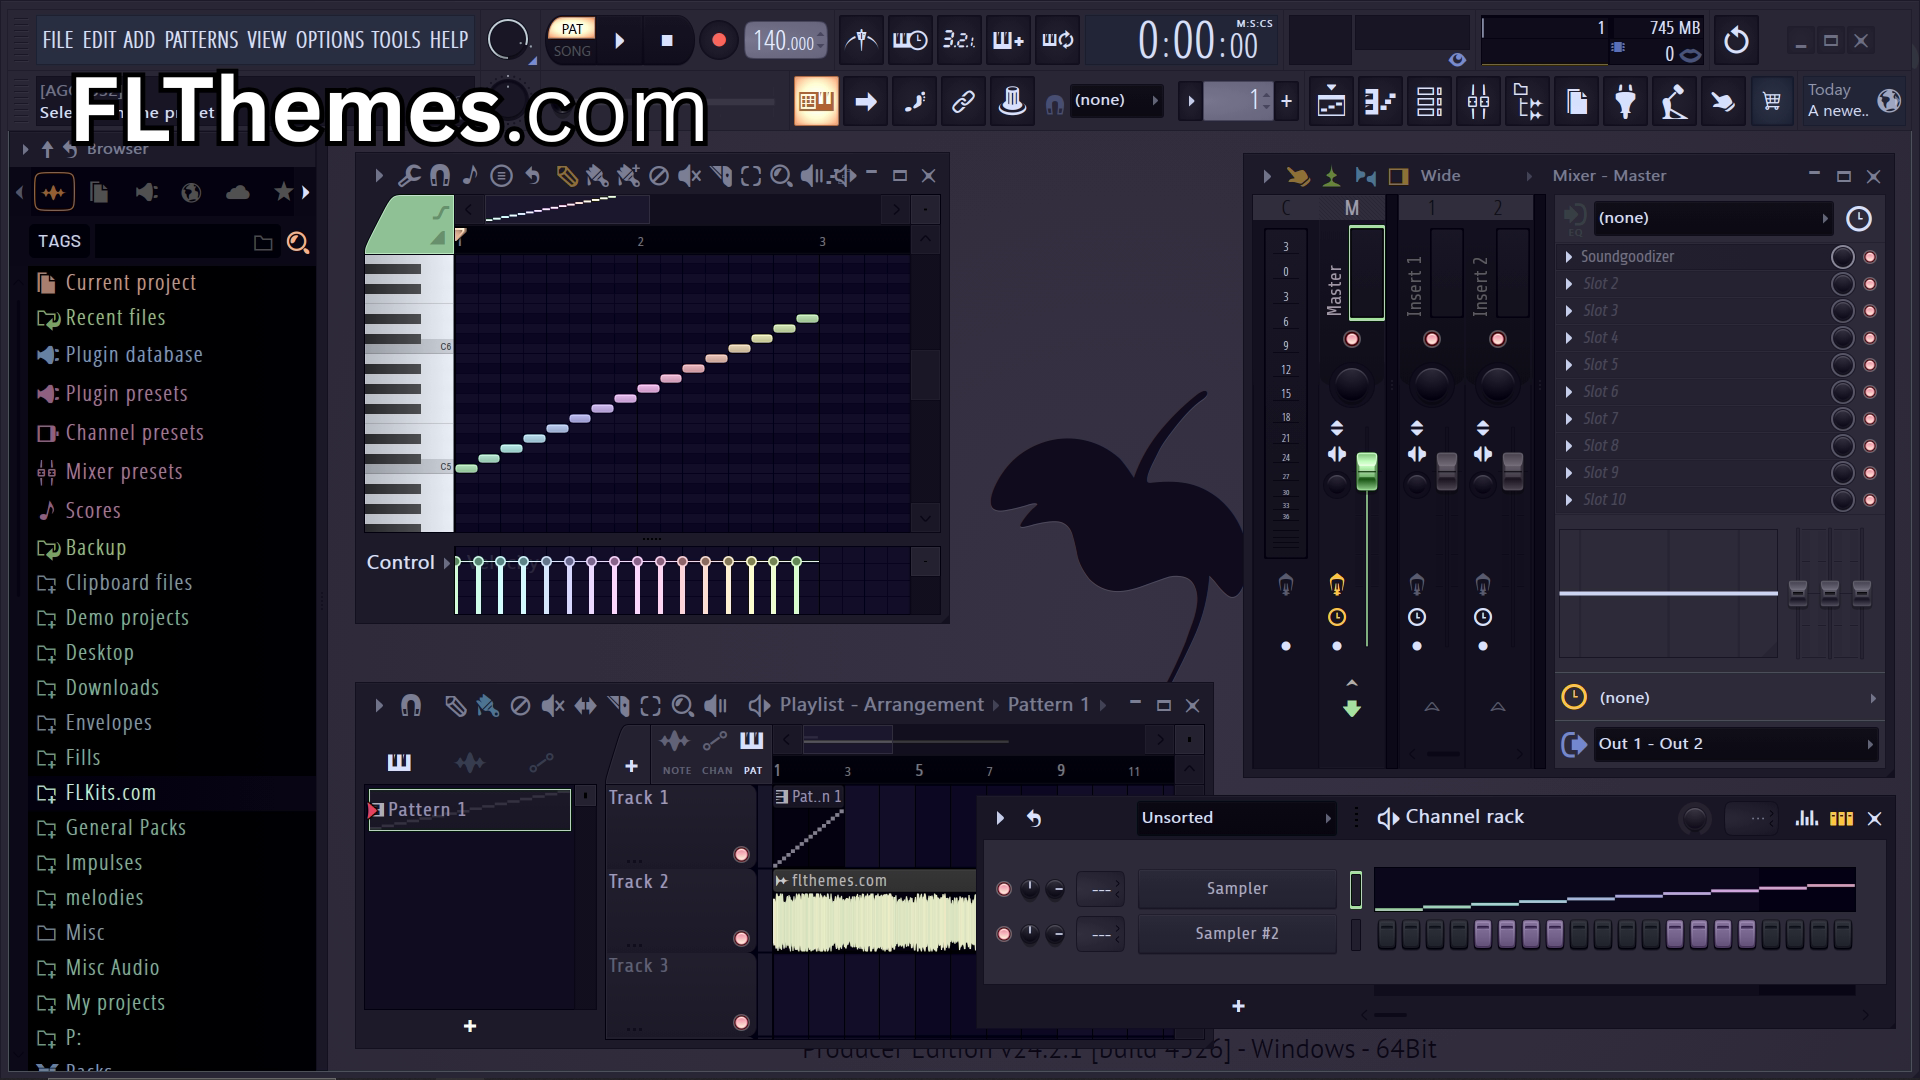Screen dimensions: 1920x1080
Task: Open the Piano roll view button
Action: click(1380, 101)
